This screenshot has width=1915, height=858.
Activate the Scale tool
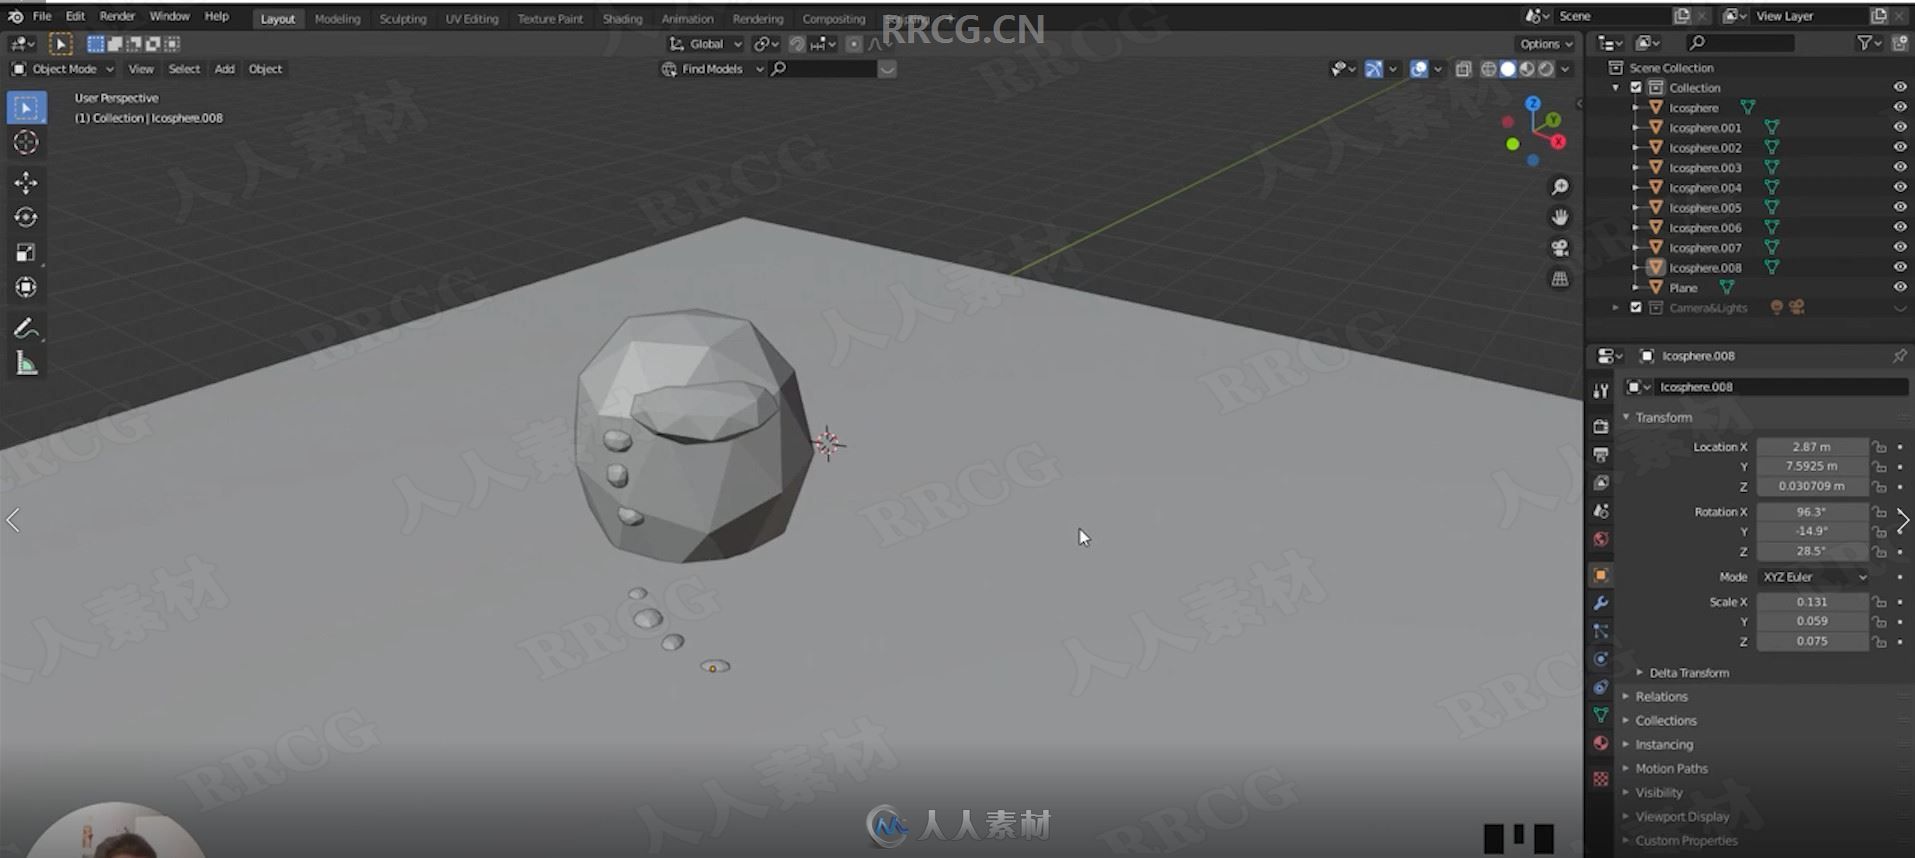[26, 252]
